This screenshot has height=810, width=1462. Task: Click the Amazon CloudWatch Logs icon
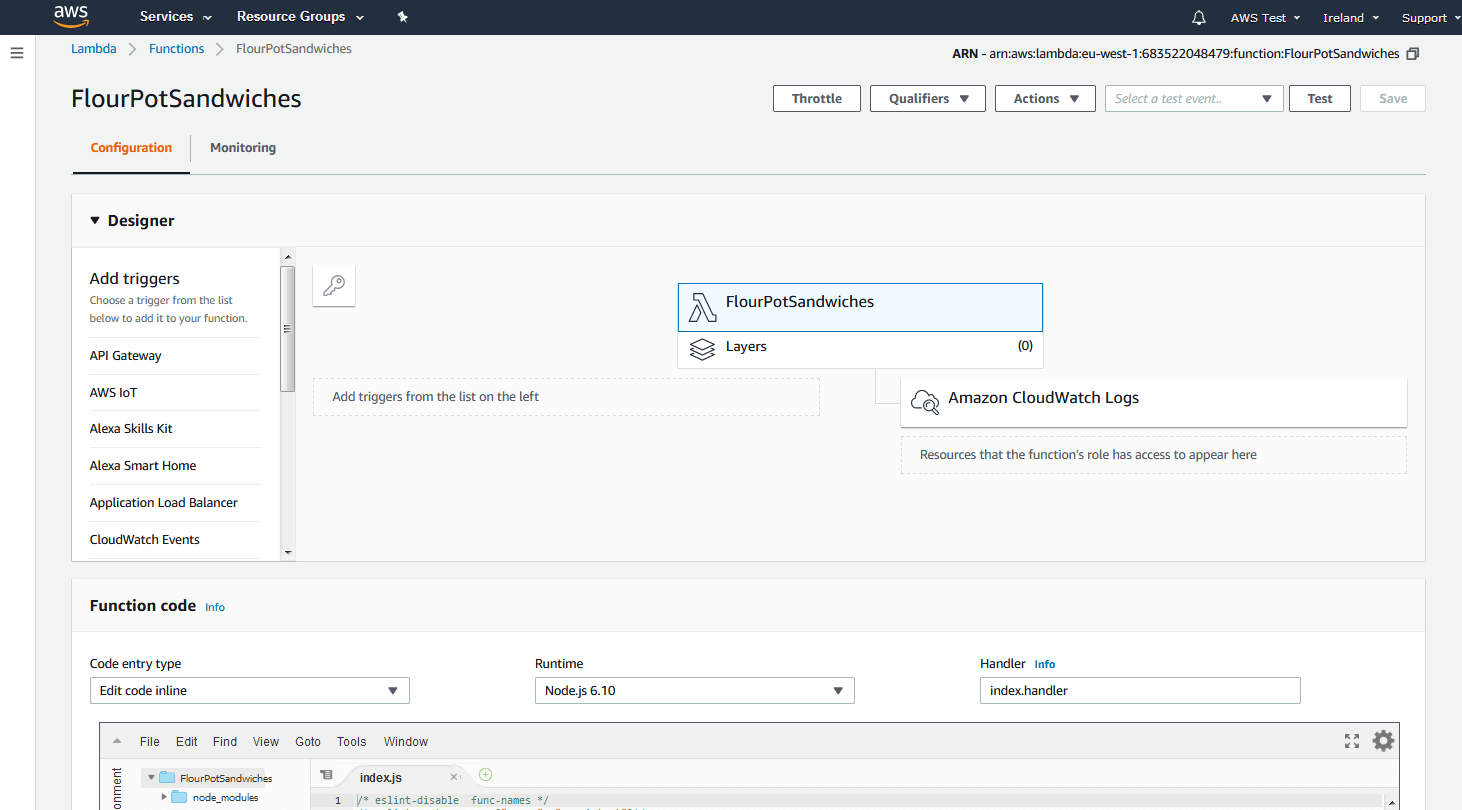pyautogui.click(x=926, y=401)
